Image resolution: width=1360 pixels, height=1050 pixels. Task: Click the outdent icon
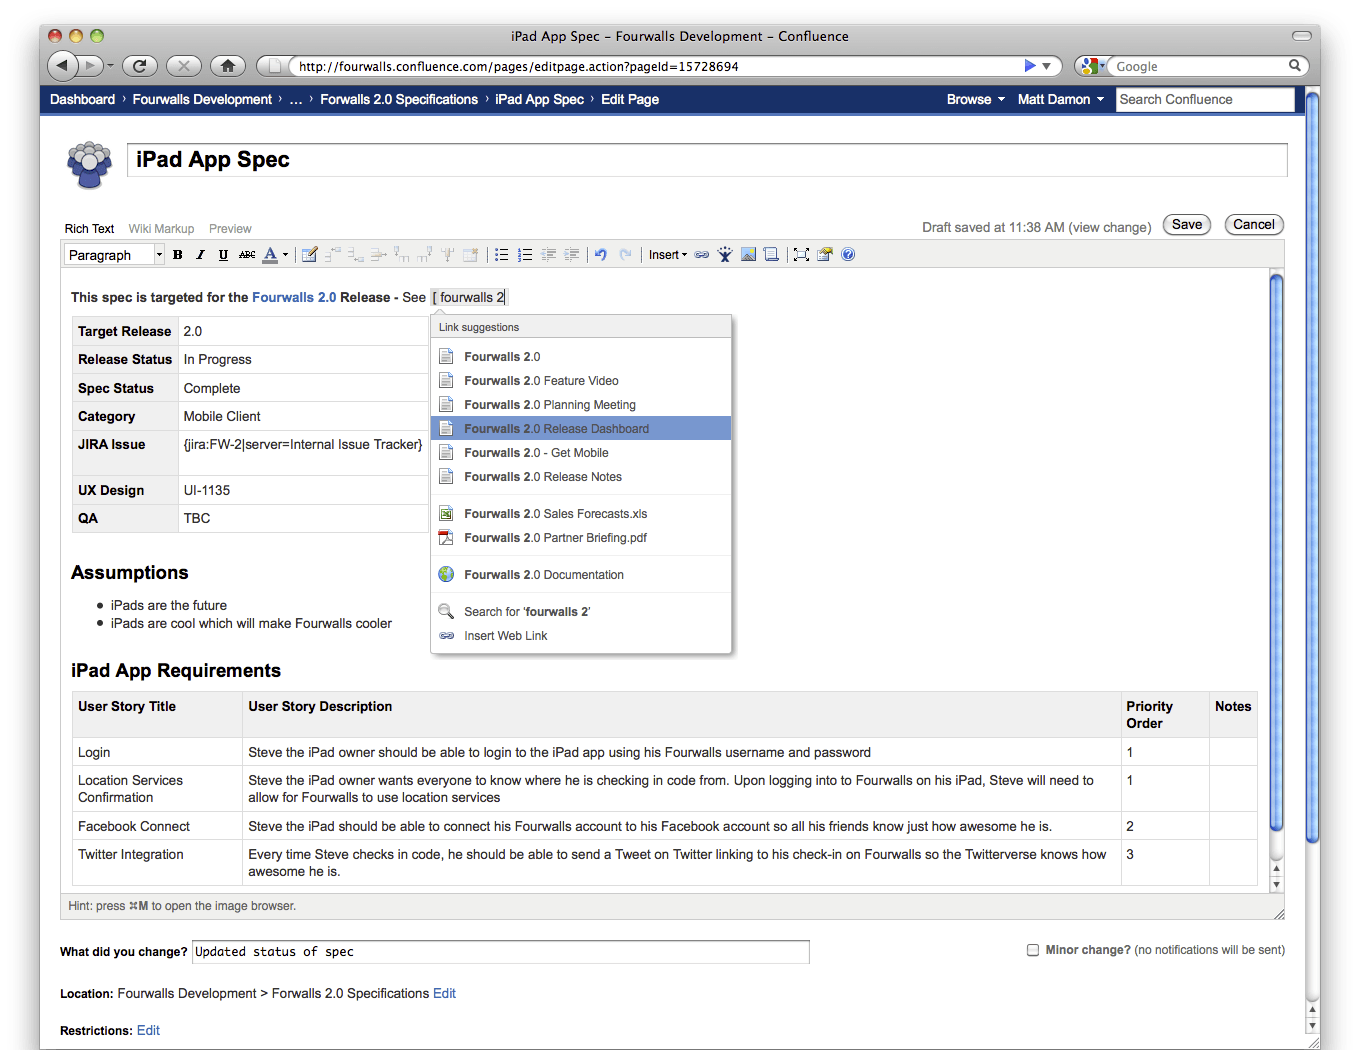[549, 255]
